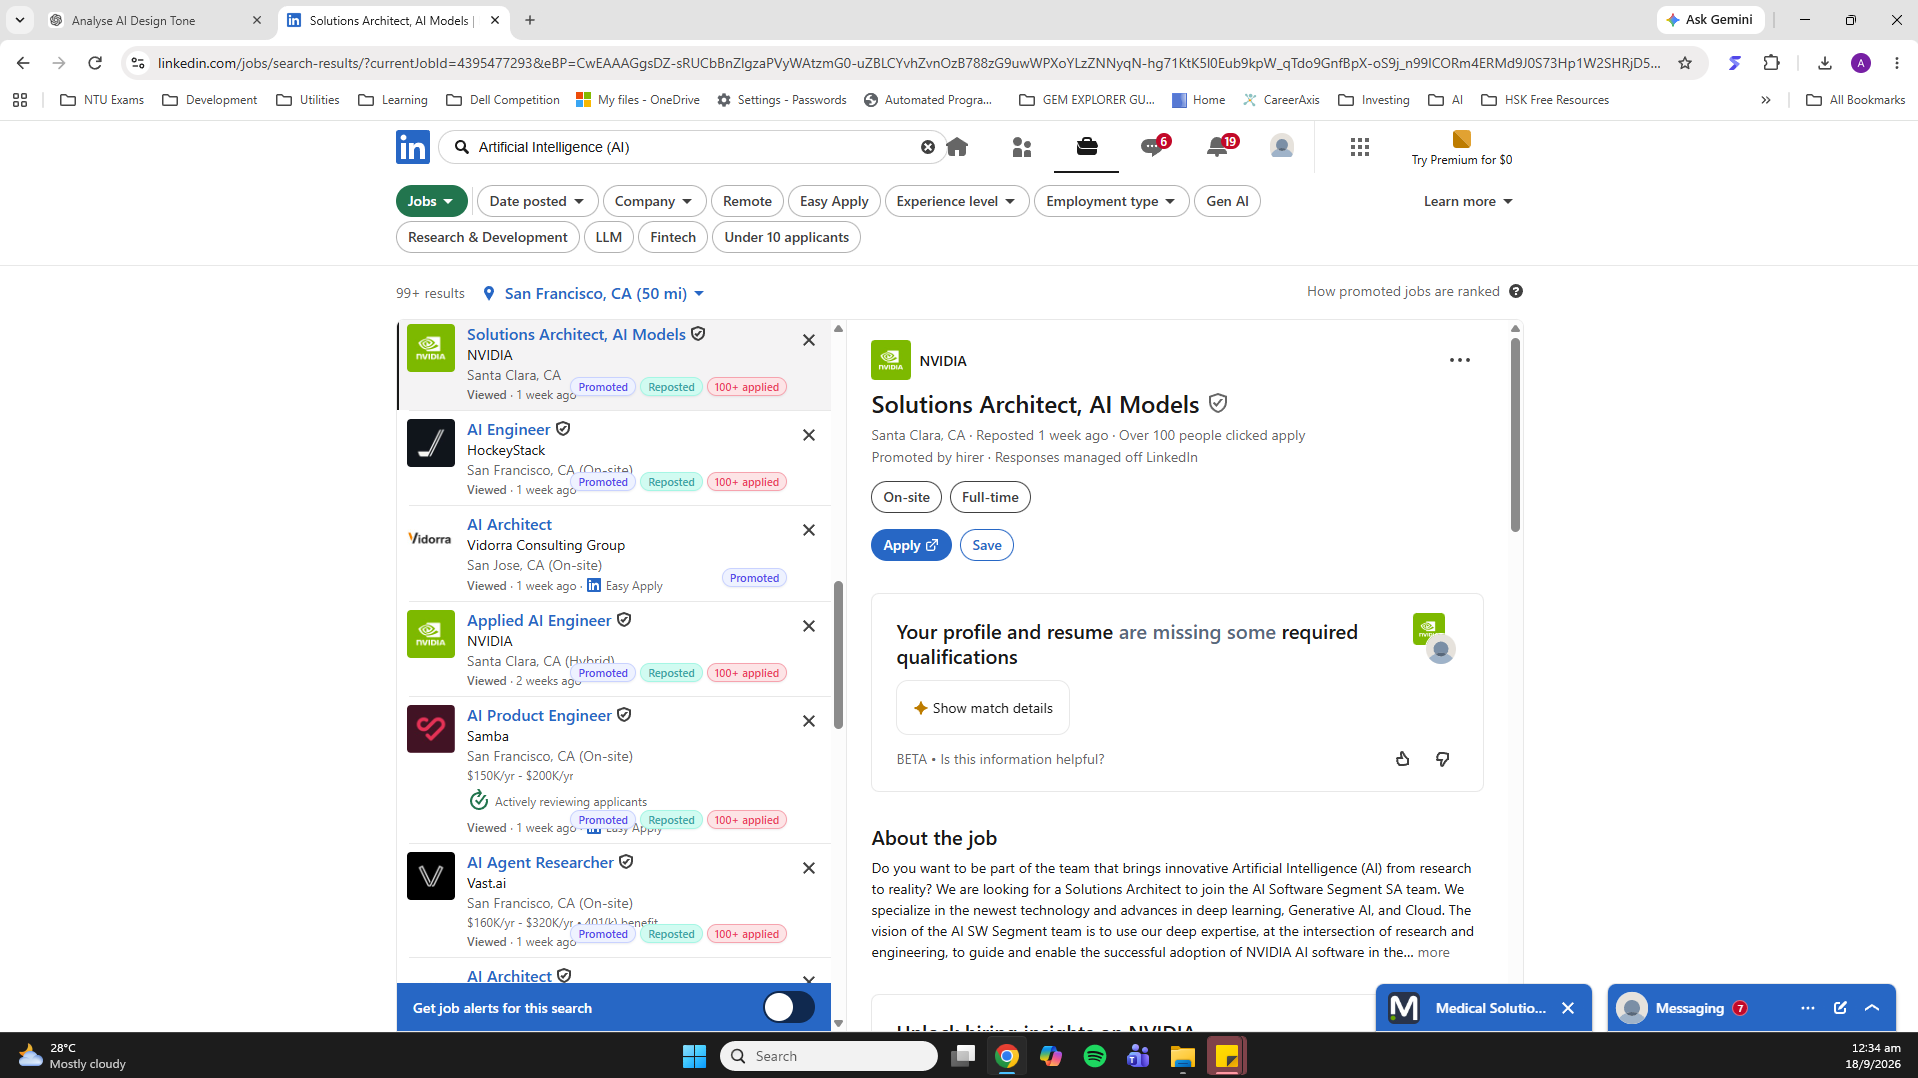Screen dimensions: 1918x1078
Task: Go to the Home feed icon
Action: tap(957, 147)
